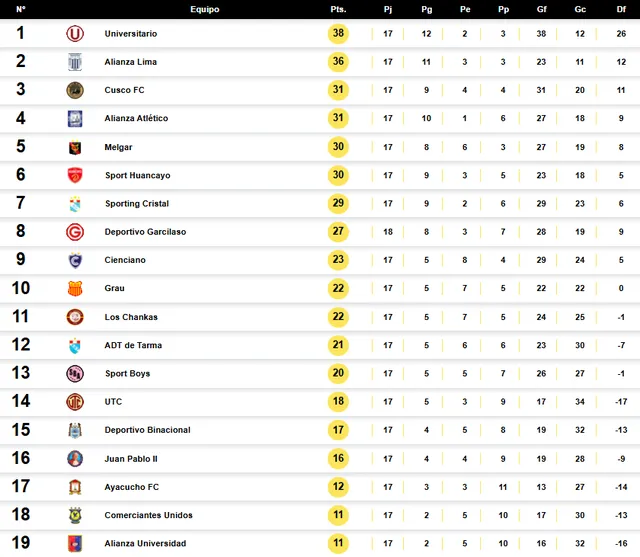Select the Cusco FC round badge
Image resolution: width=640 pixels, height=557 pixels.
(75, 90)
